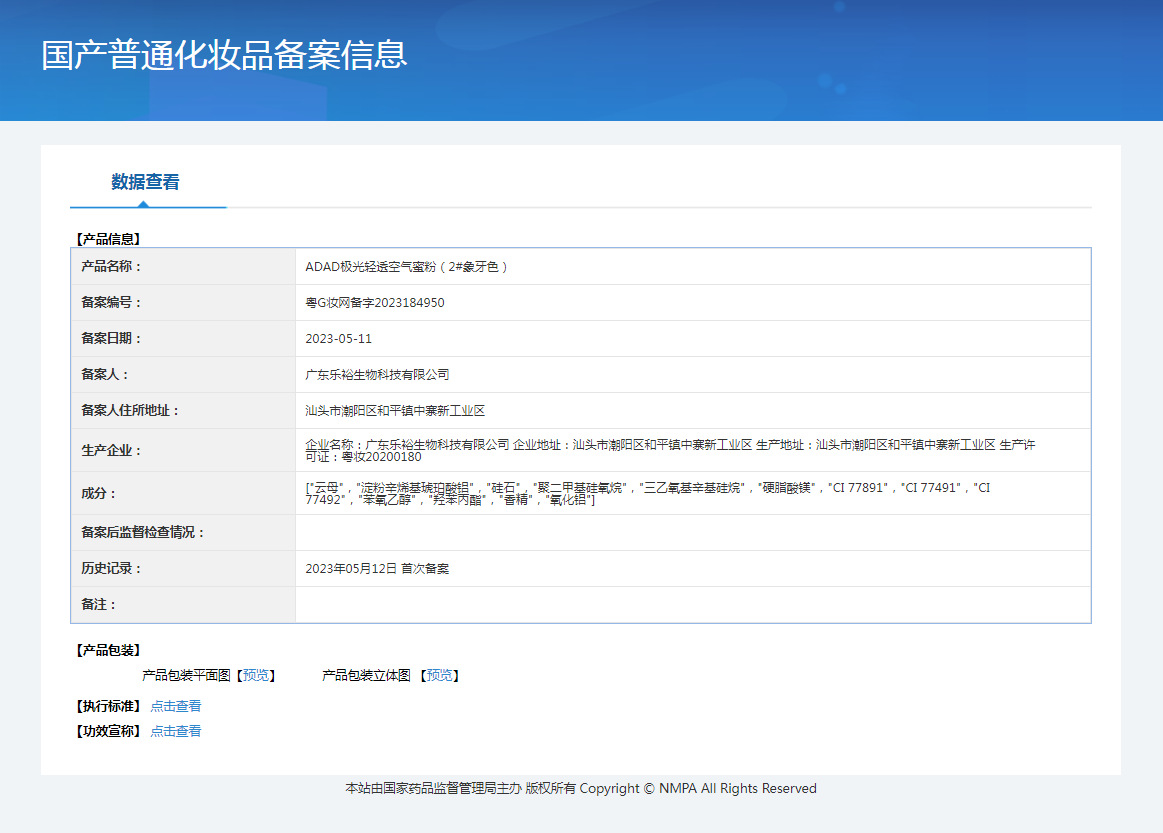Click the 【产品包装】 section heading
Viewport: 1163px width, 833px height.
tap(108, 651)
